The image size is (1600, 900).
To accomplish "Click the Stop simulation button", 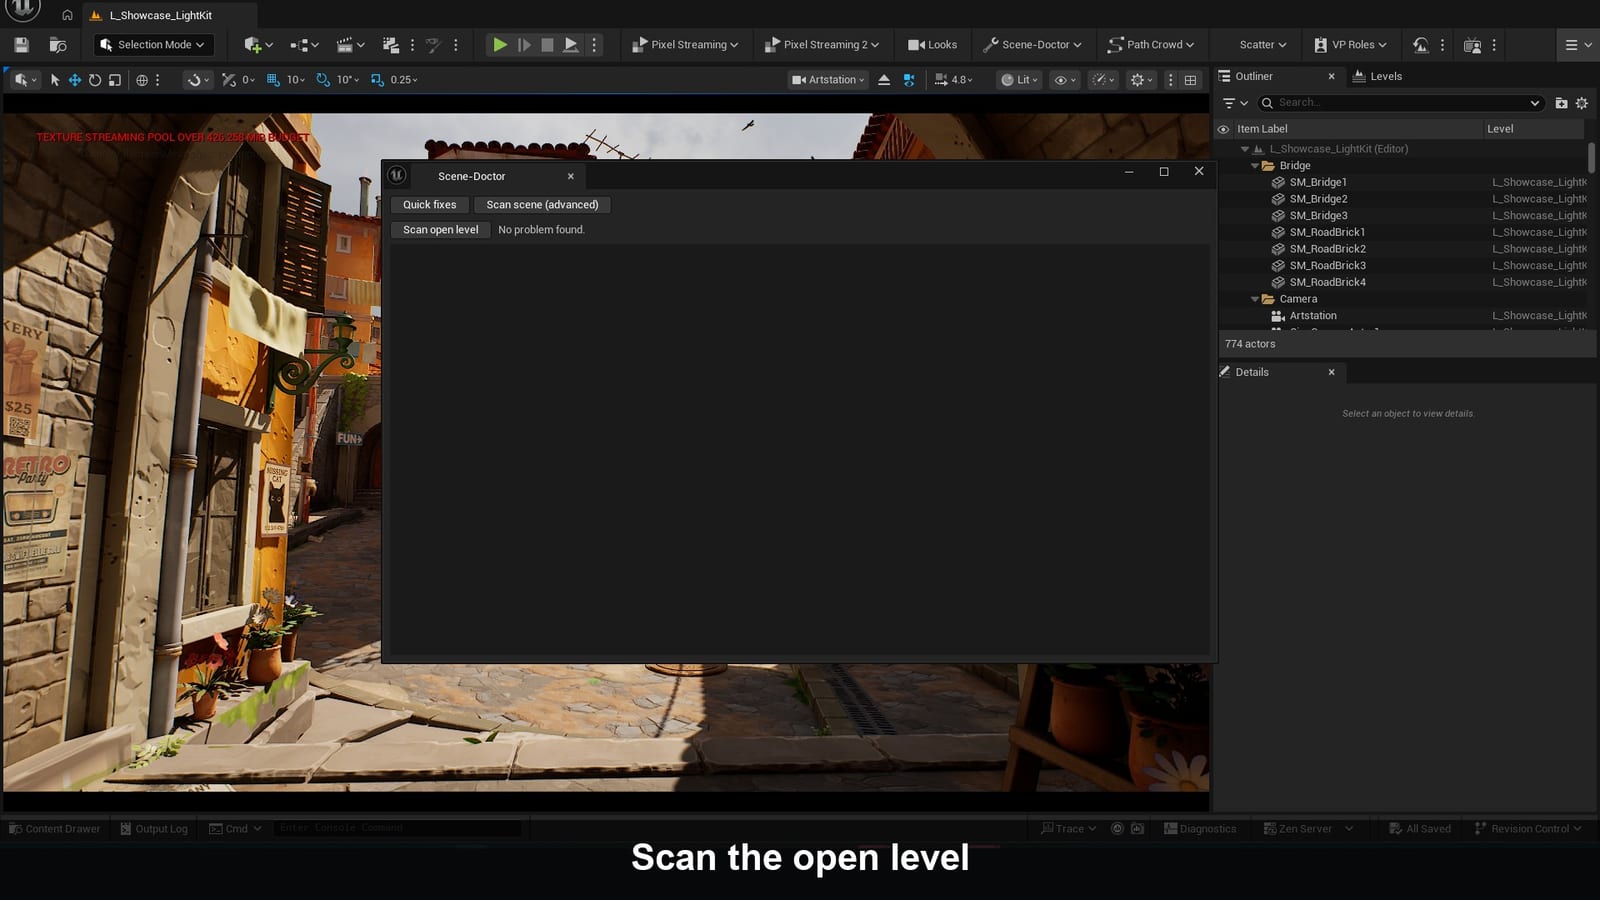I will [547, 45].
